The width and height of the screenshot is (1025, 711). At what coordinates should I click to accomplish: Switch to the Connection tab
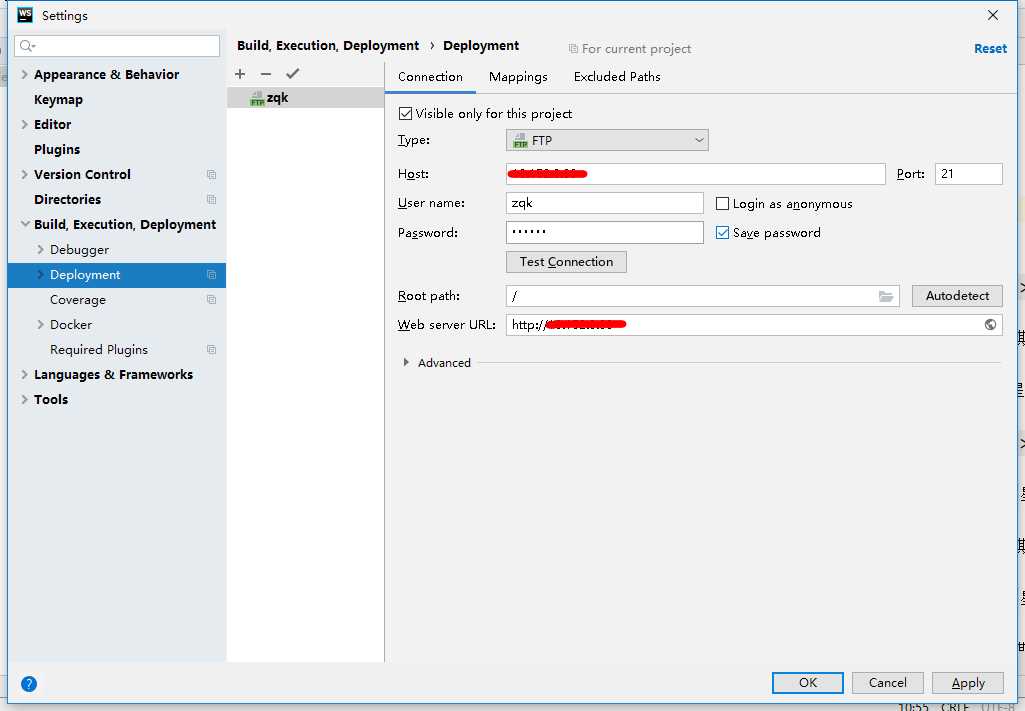[430, 77]
